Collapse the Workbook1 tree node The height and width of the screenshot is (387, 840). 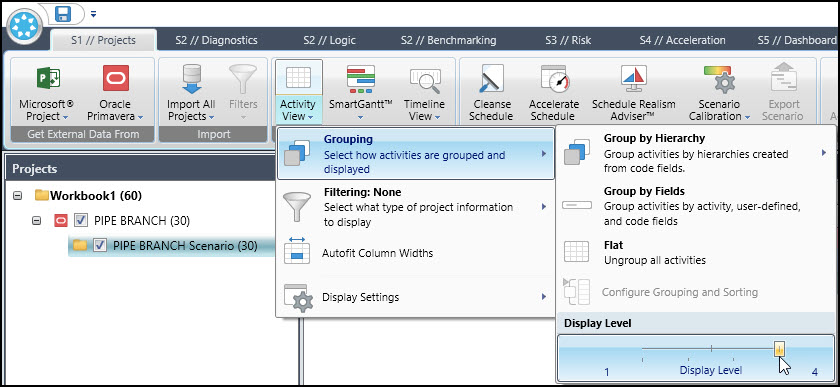[18, 195]
